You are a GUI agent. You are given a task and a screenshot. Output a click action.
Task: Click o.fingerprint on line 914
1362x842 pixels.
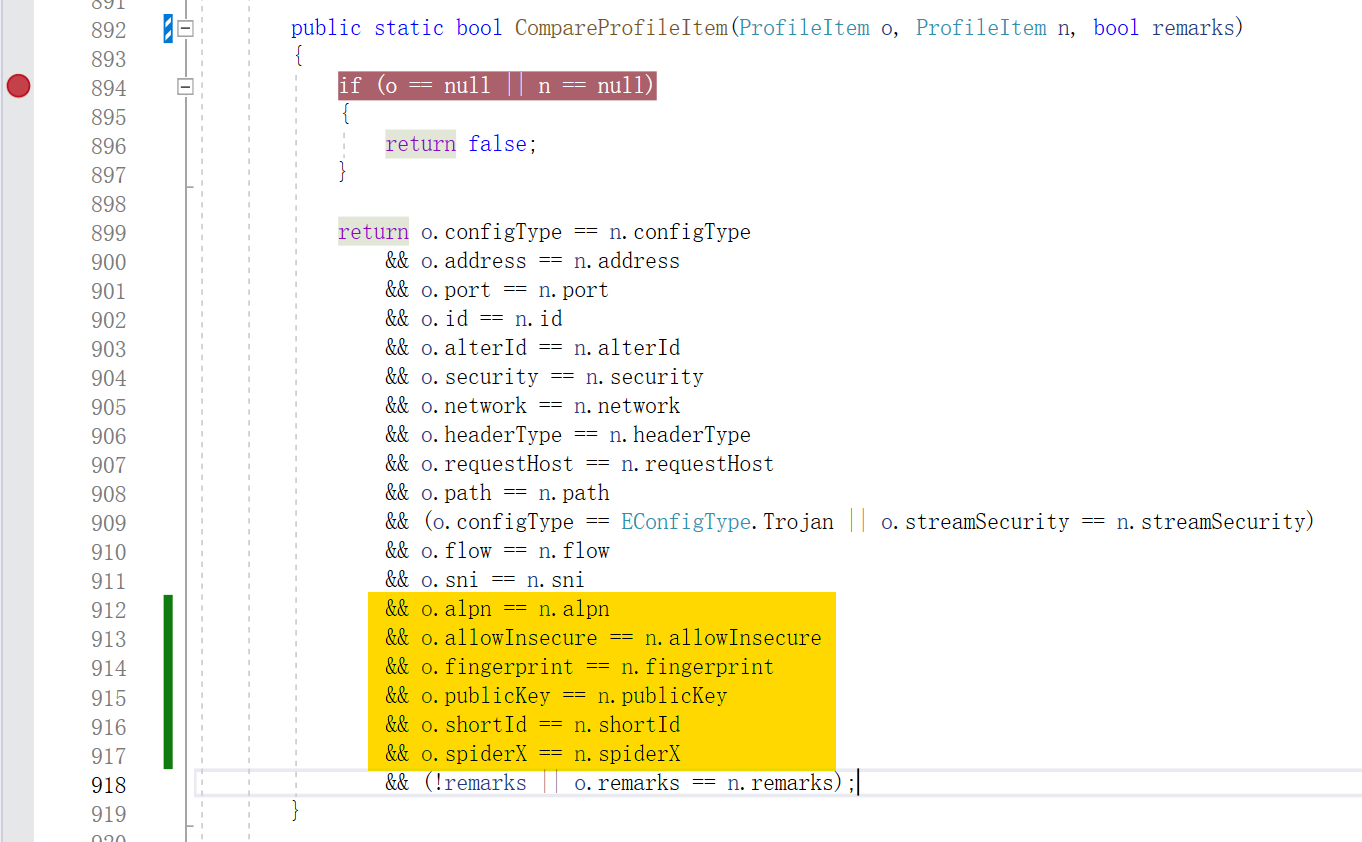pyautogui.click(x=496, y=667)
